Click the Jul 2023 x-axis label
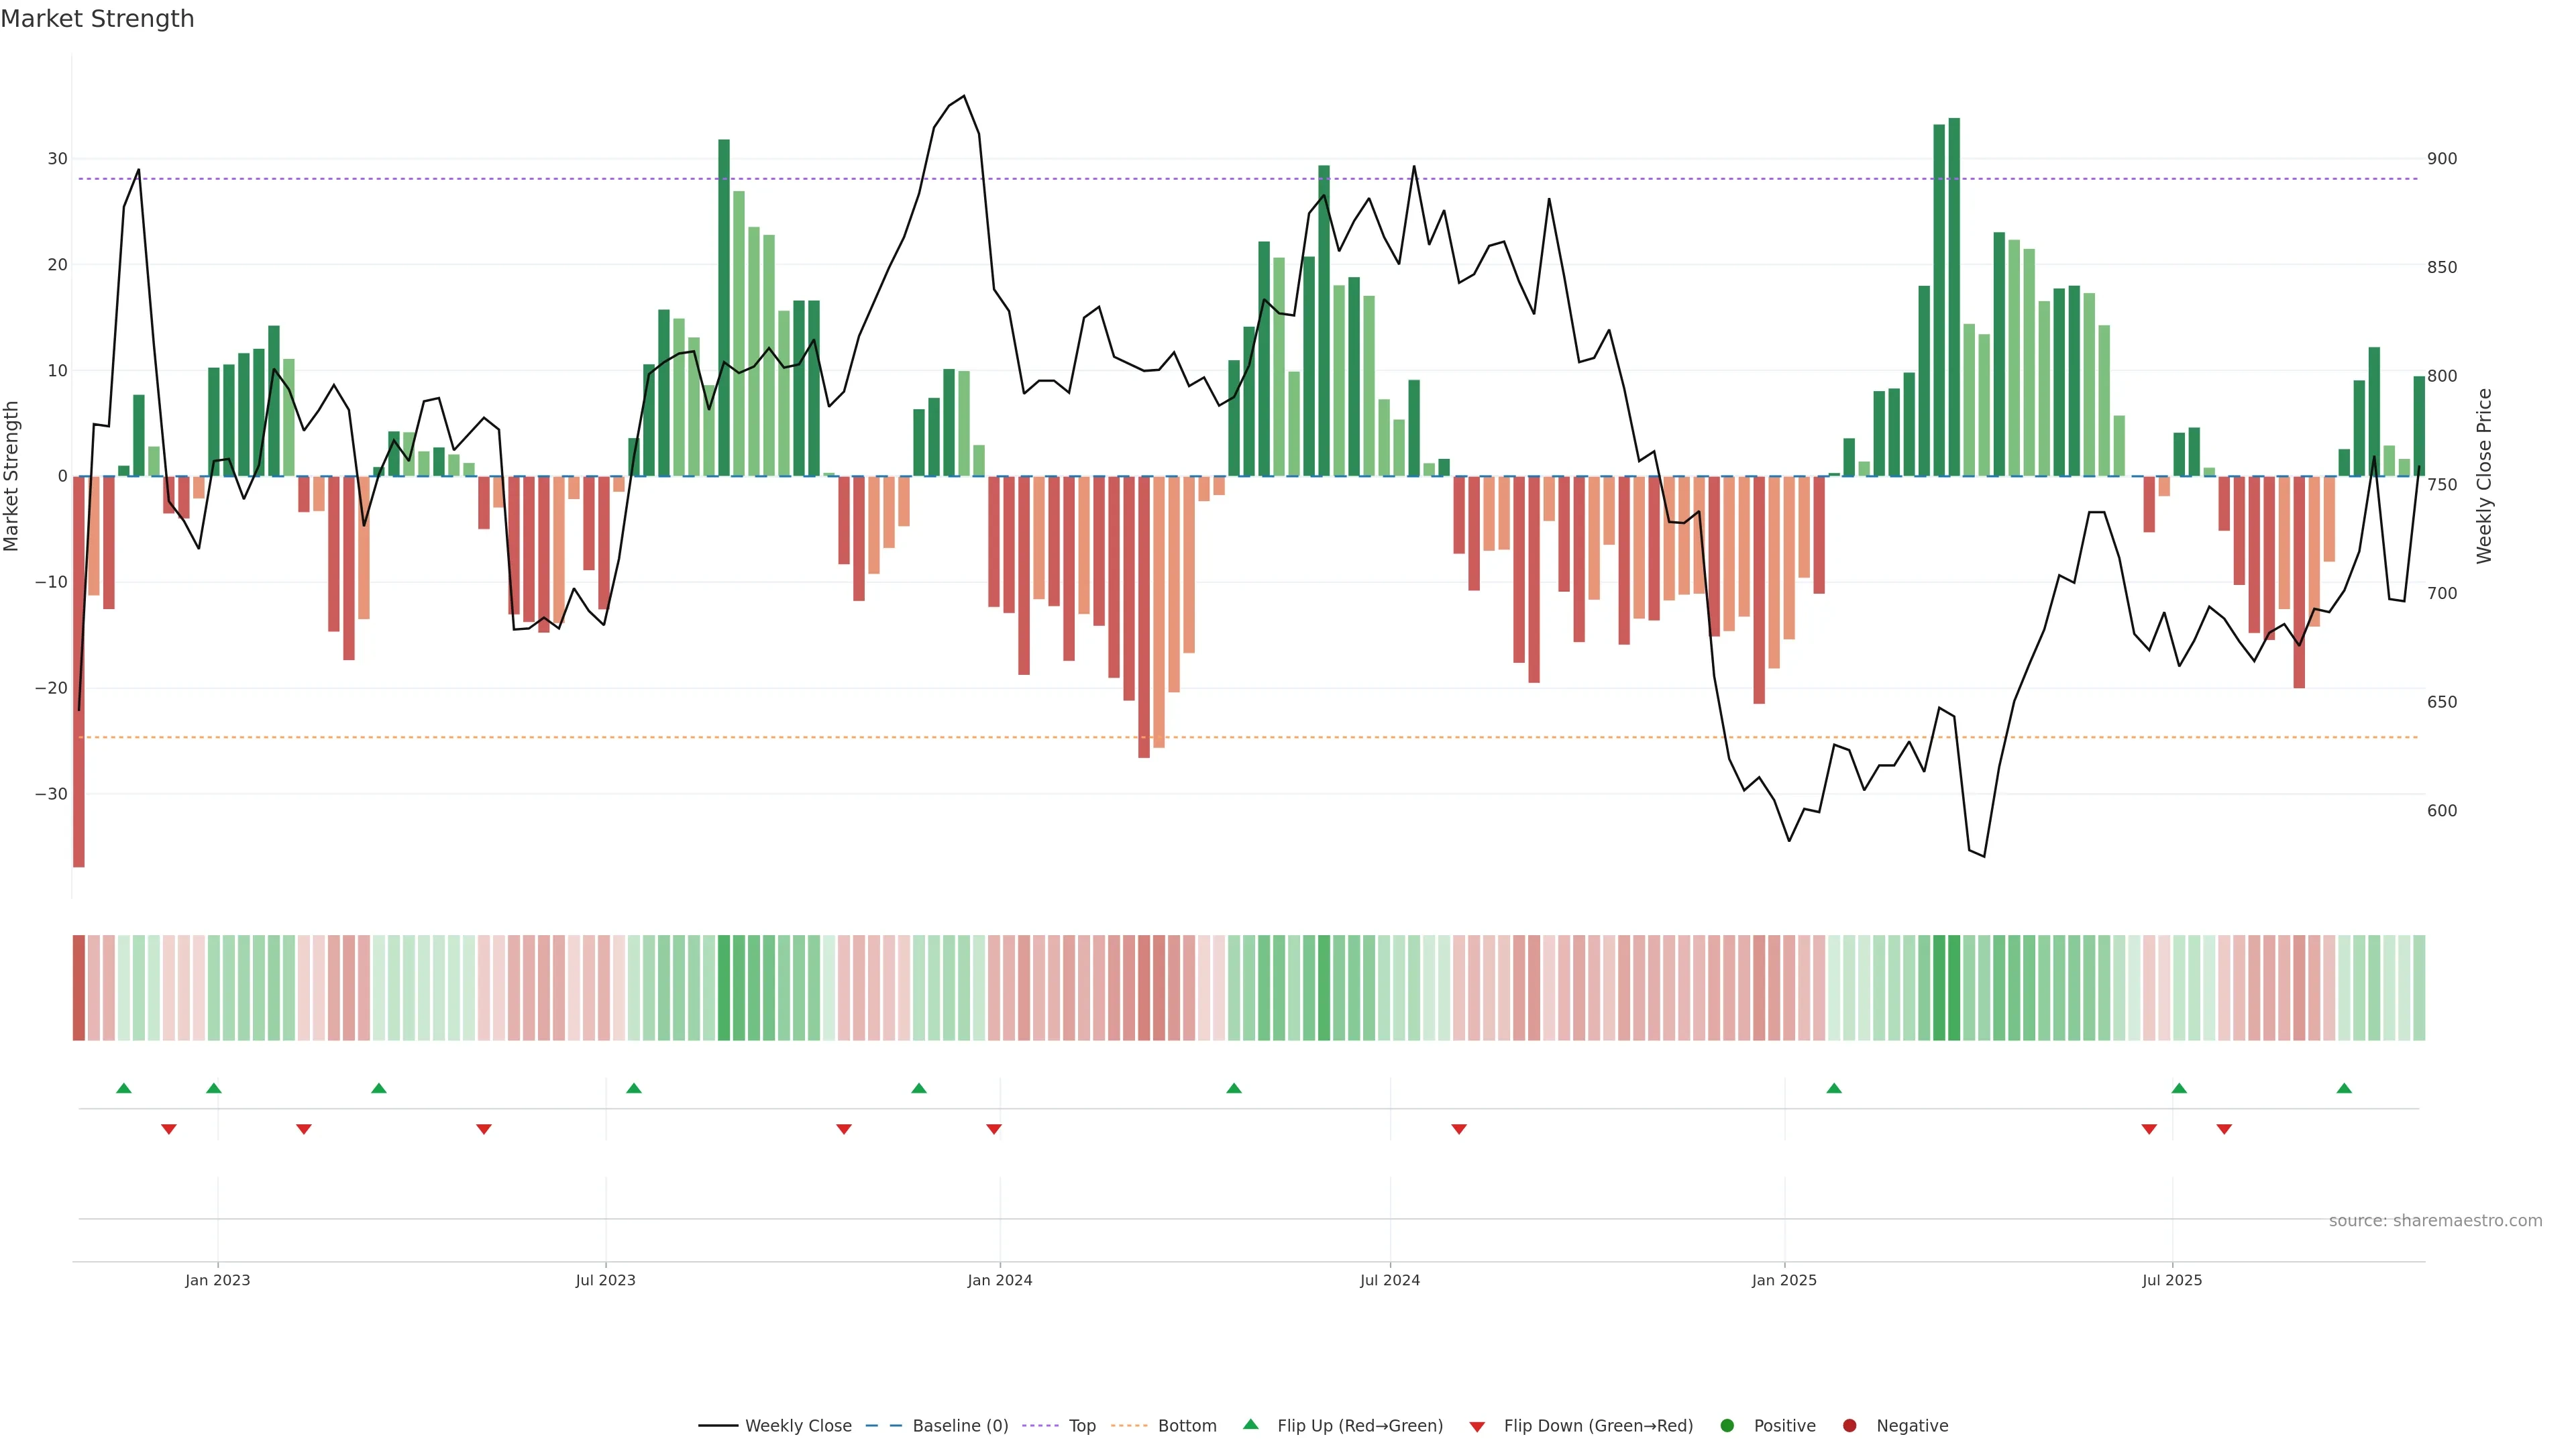 (605, 1280)
